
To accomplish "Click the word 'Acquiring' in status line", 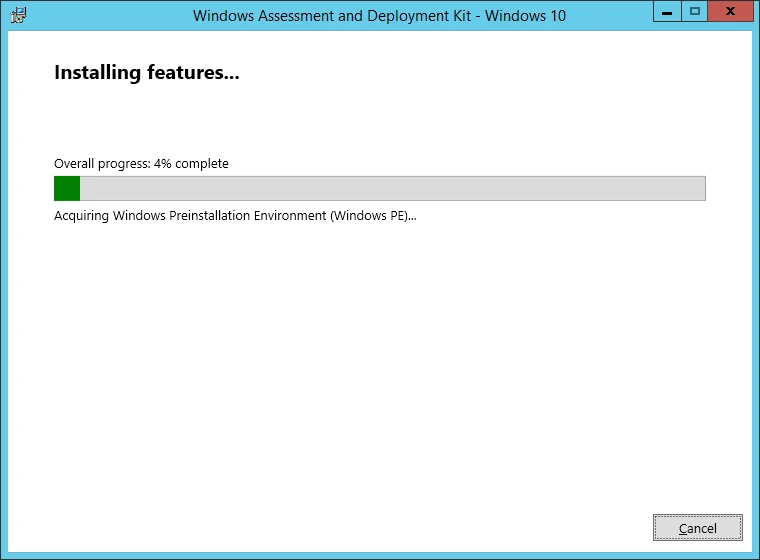I will [81, 216].
